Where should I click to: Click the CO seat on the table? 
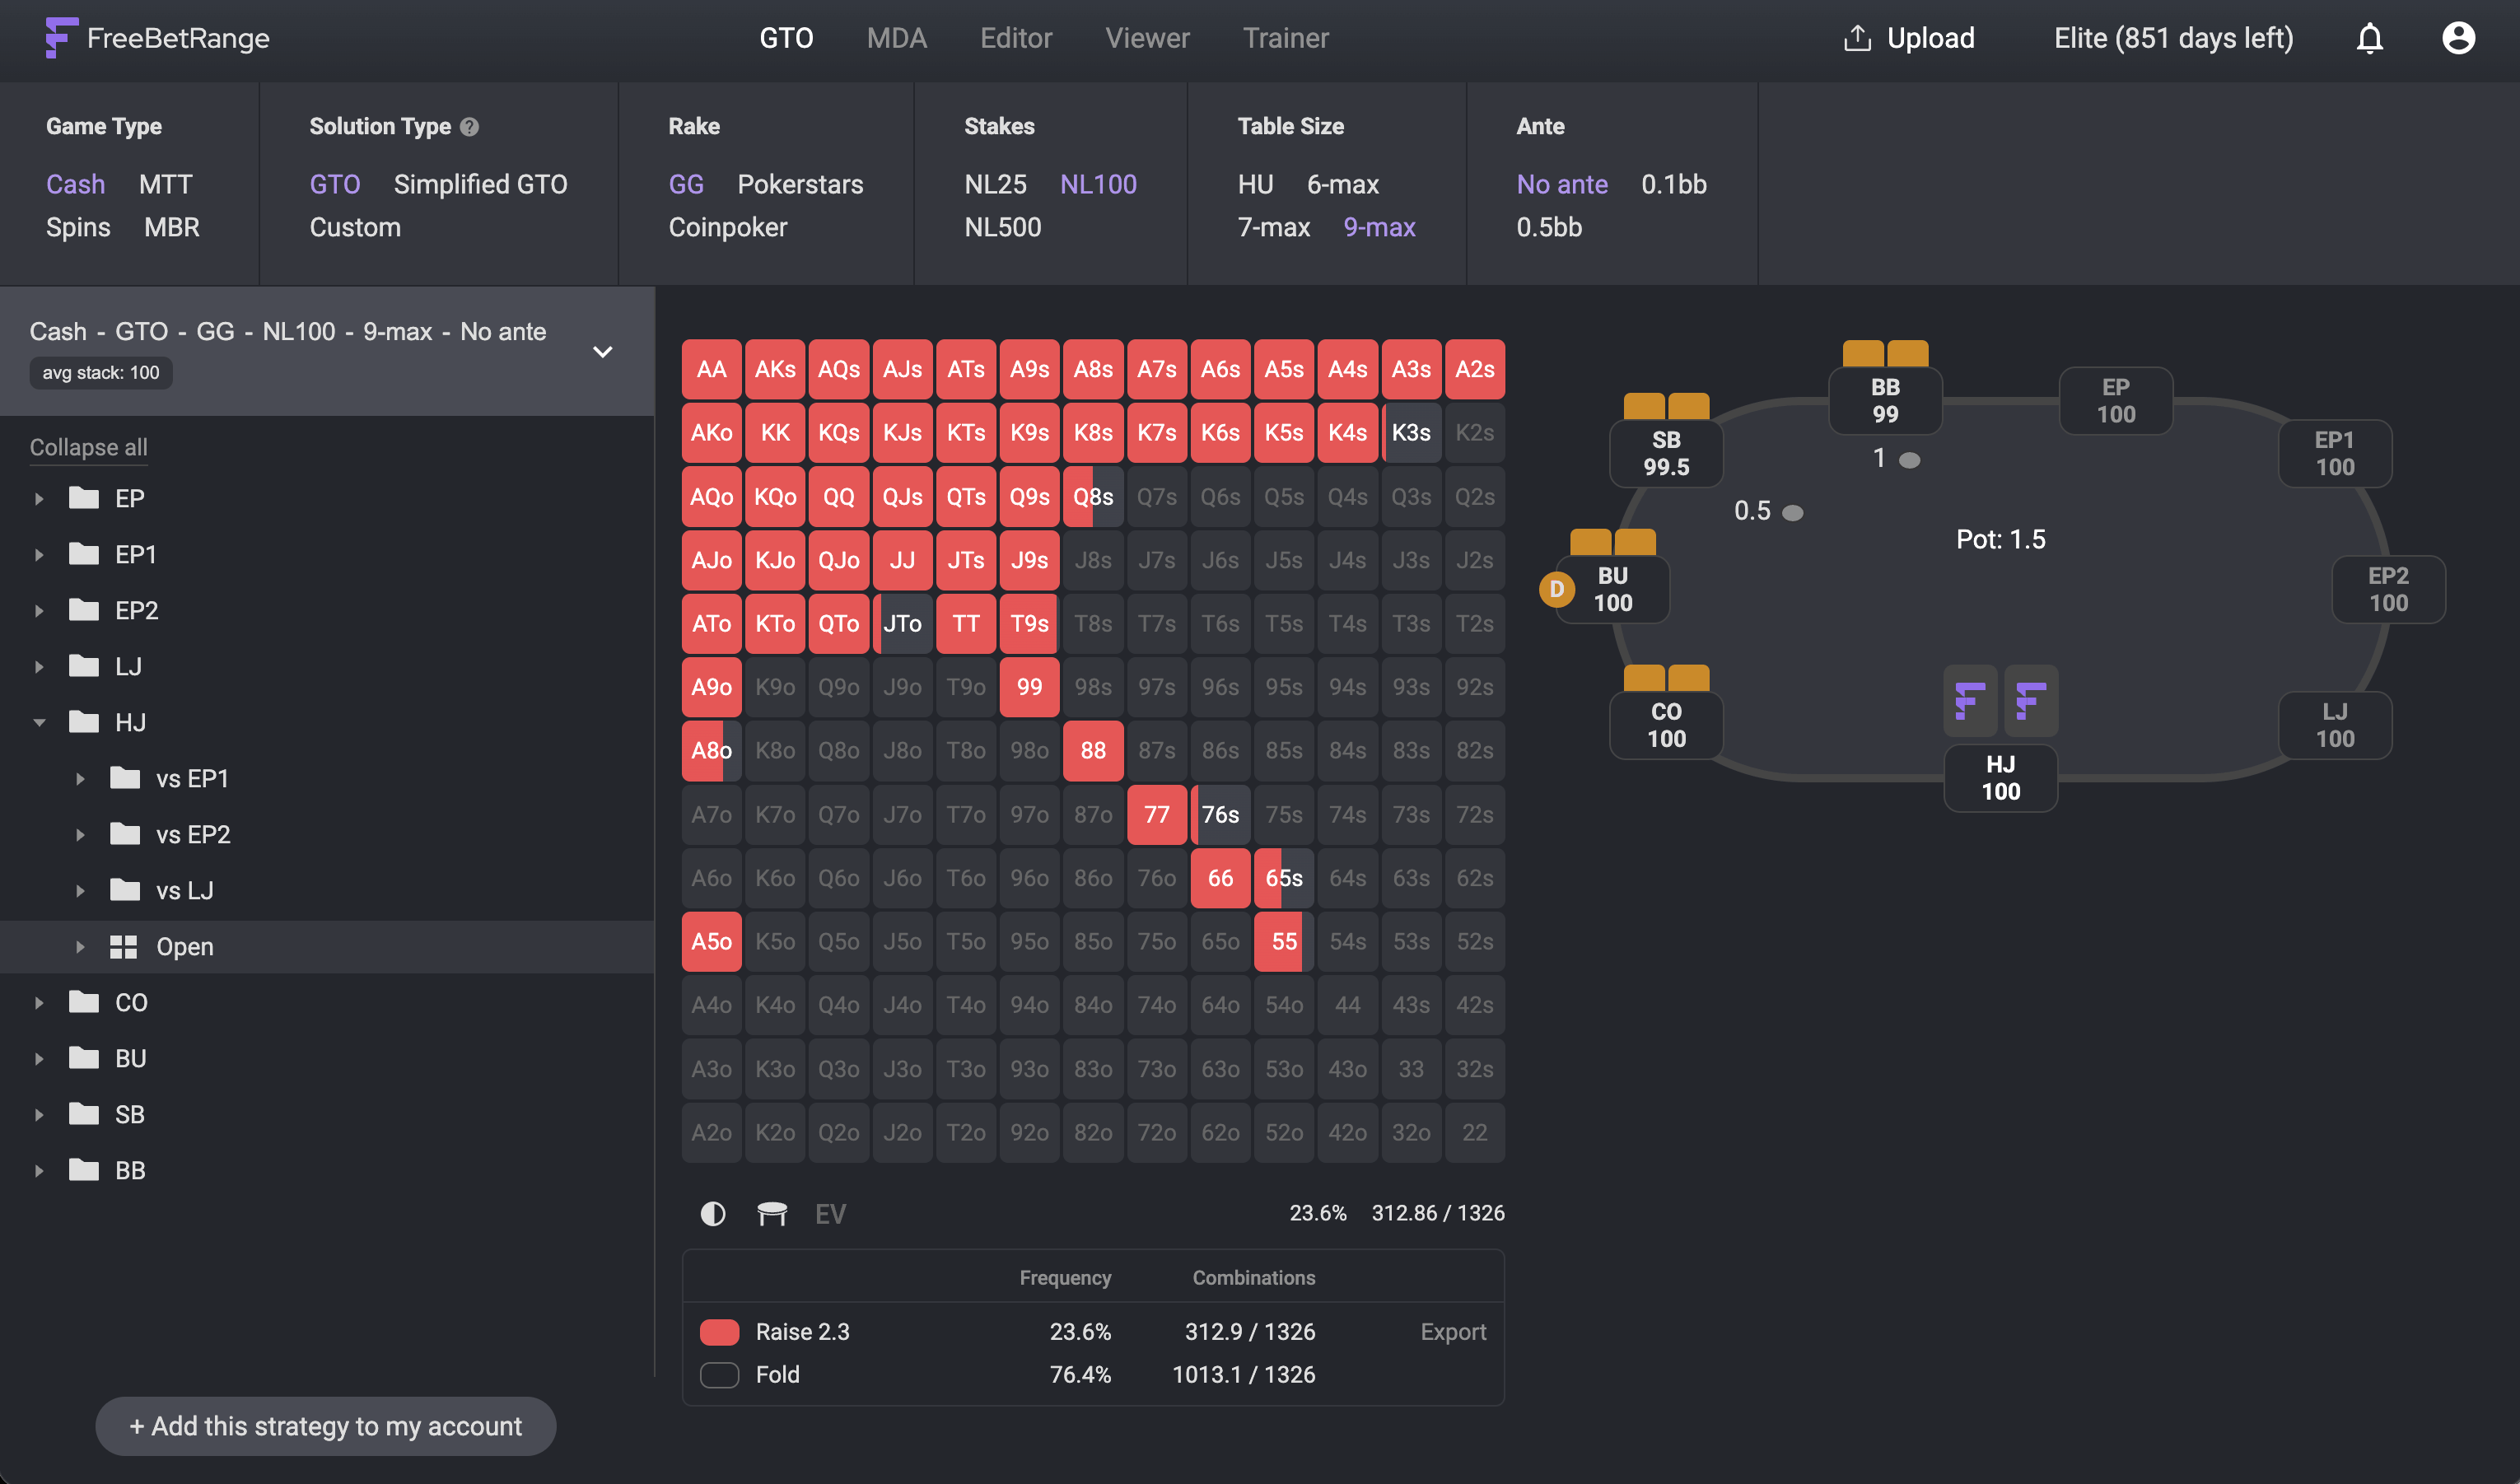1666,725
